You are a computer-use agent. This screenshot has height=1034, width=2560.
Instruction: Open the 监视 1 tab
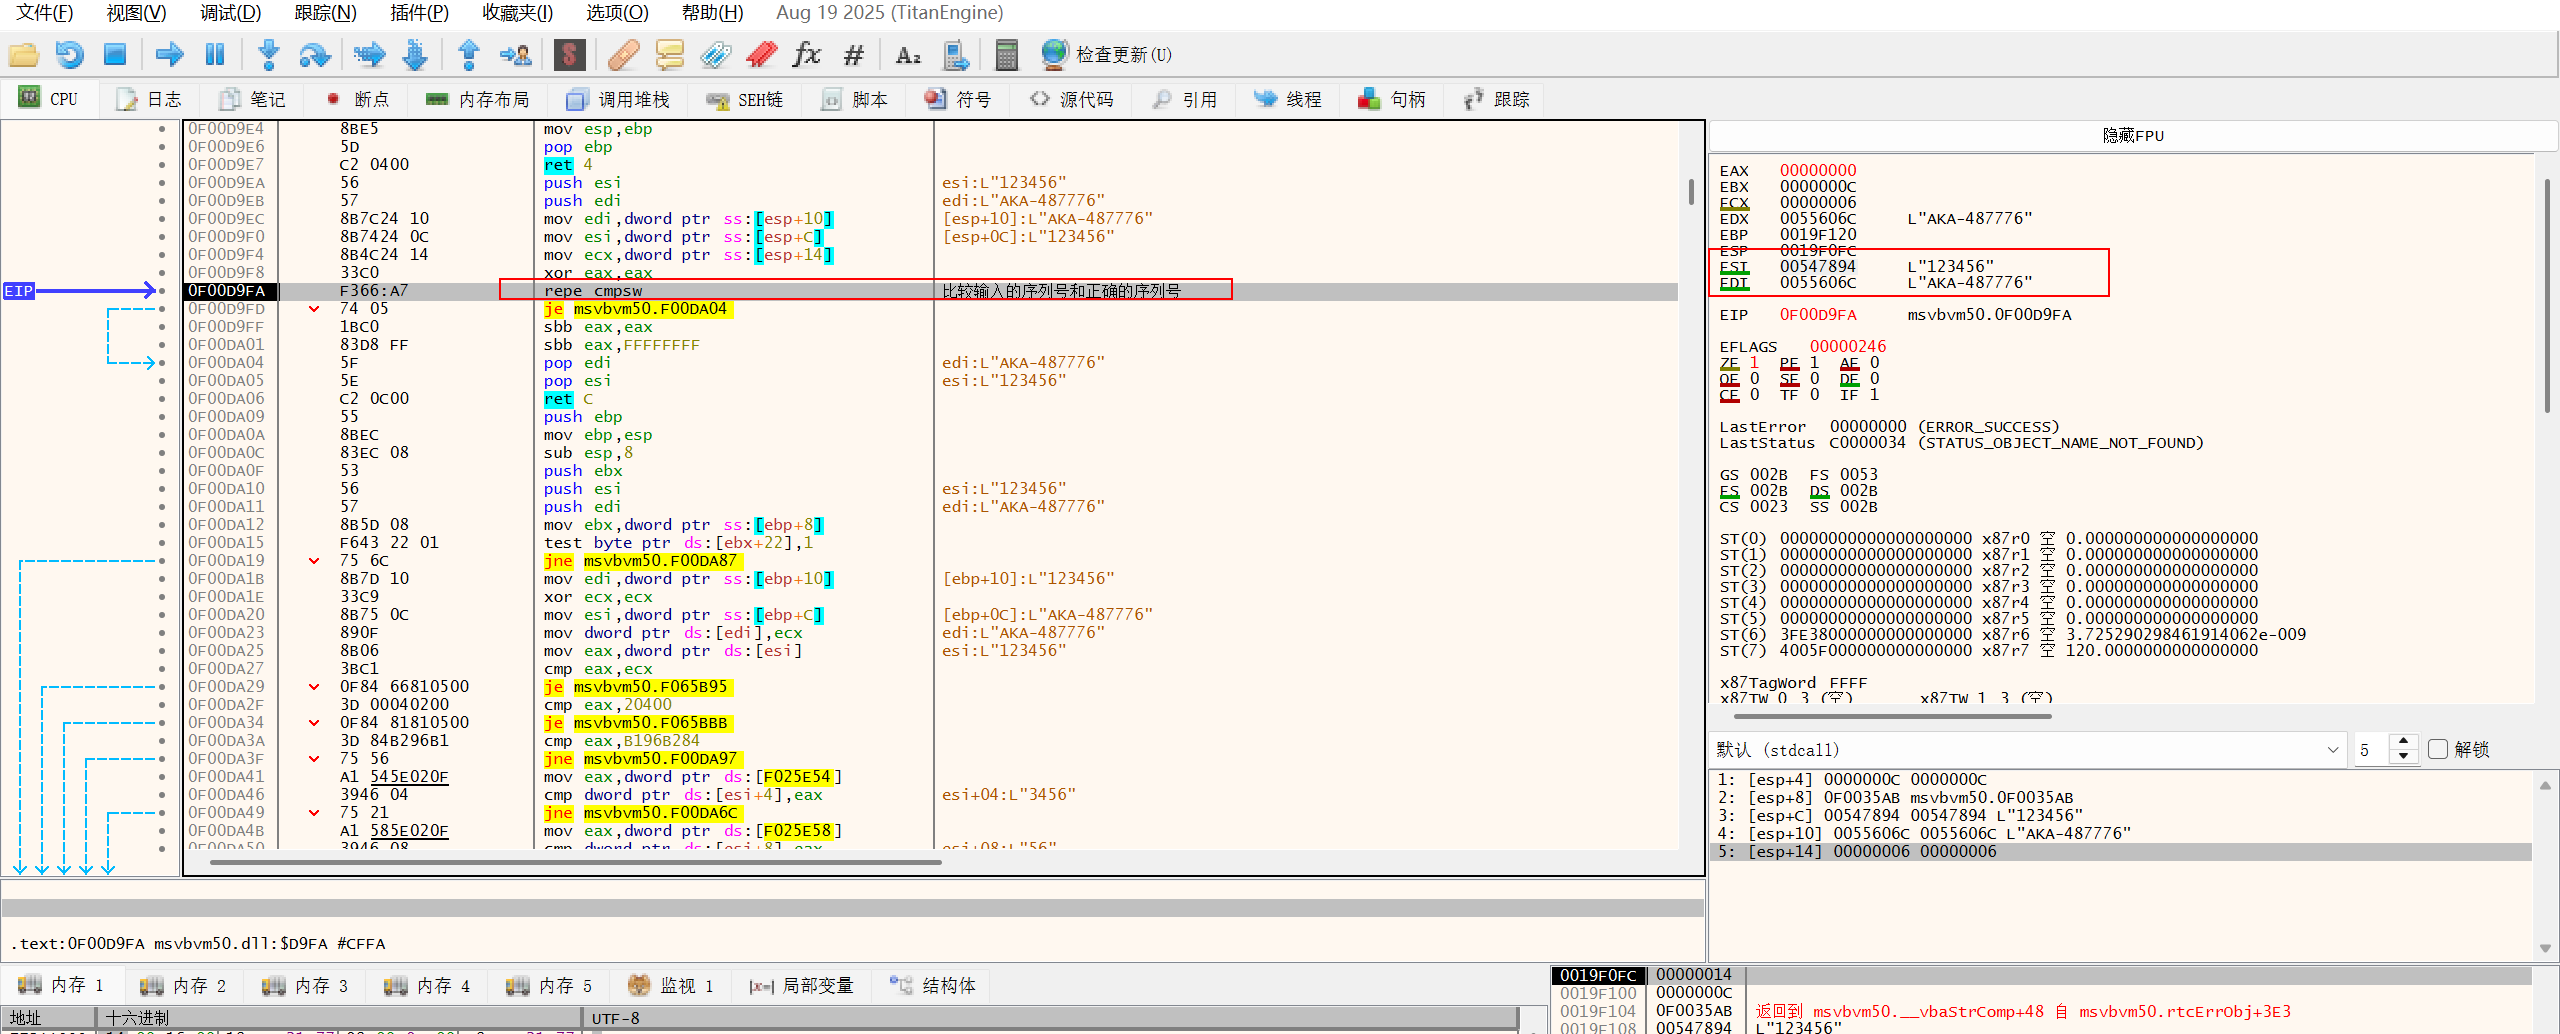pos(671,985)
